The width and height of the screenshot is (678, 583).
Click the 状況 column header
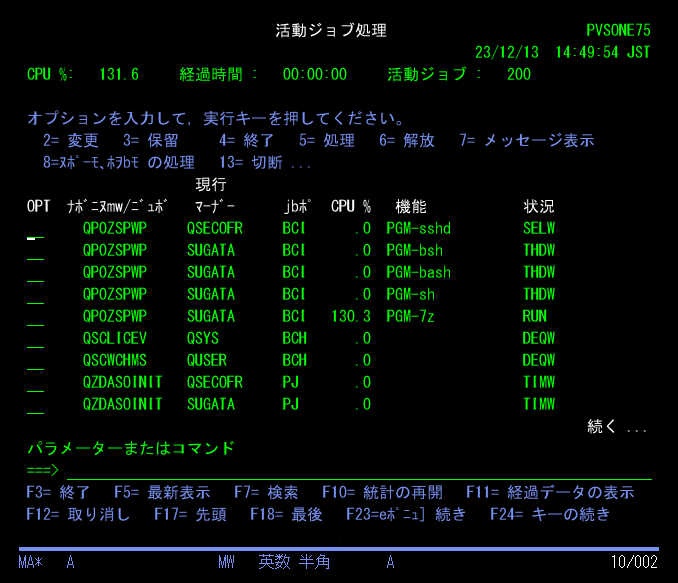539,206
